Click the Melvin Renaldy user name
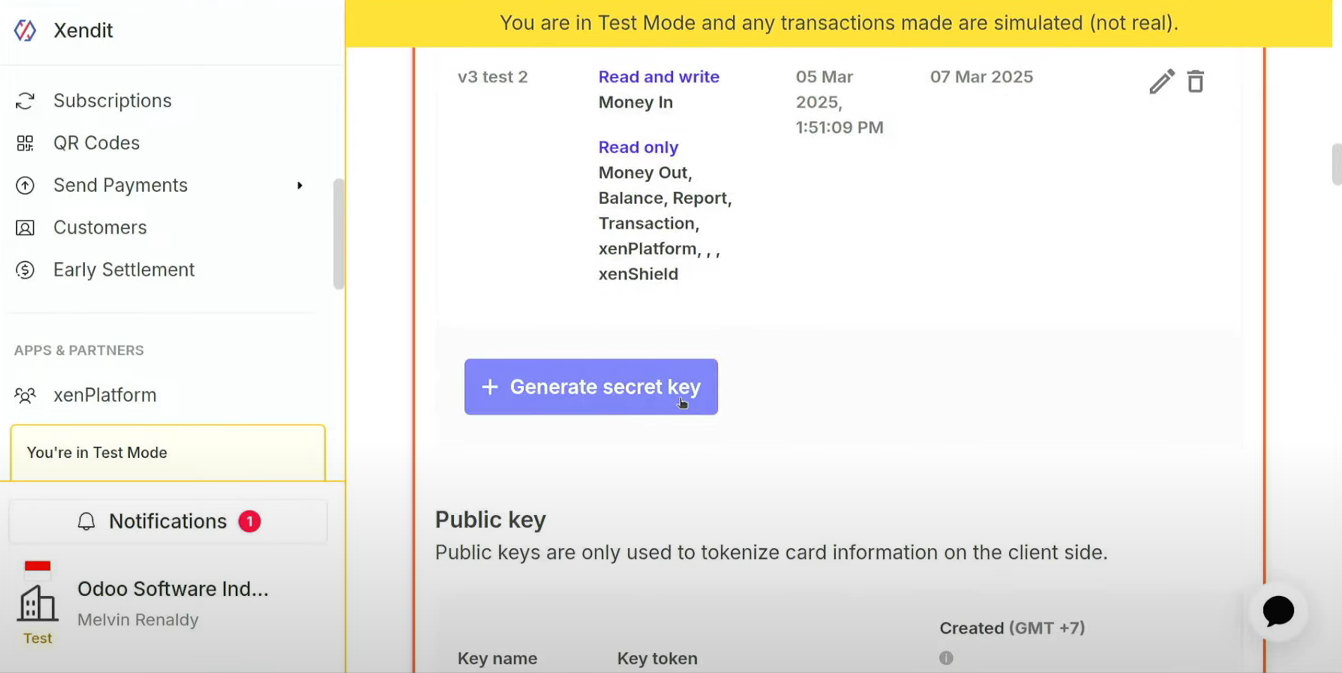Image resolution: width=1342 pixels, height=673 pixels. [138, 620]
